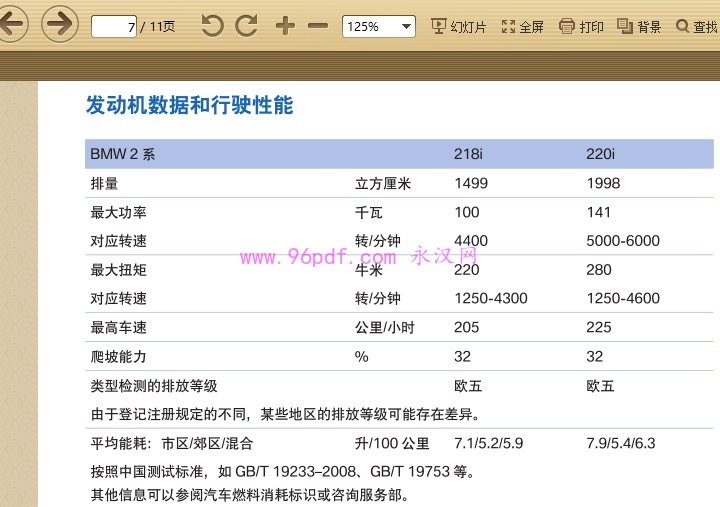Select the 220i column header
This screenshot has height=507, width=720.
pos(600,154)
